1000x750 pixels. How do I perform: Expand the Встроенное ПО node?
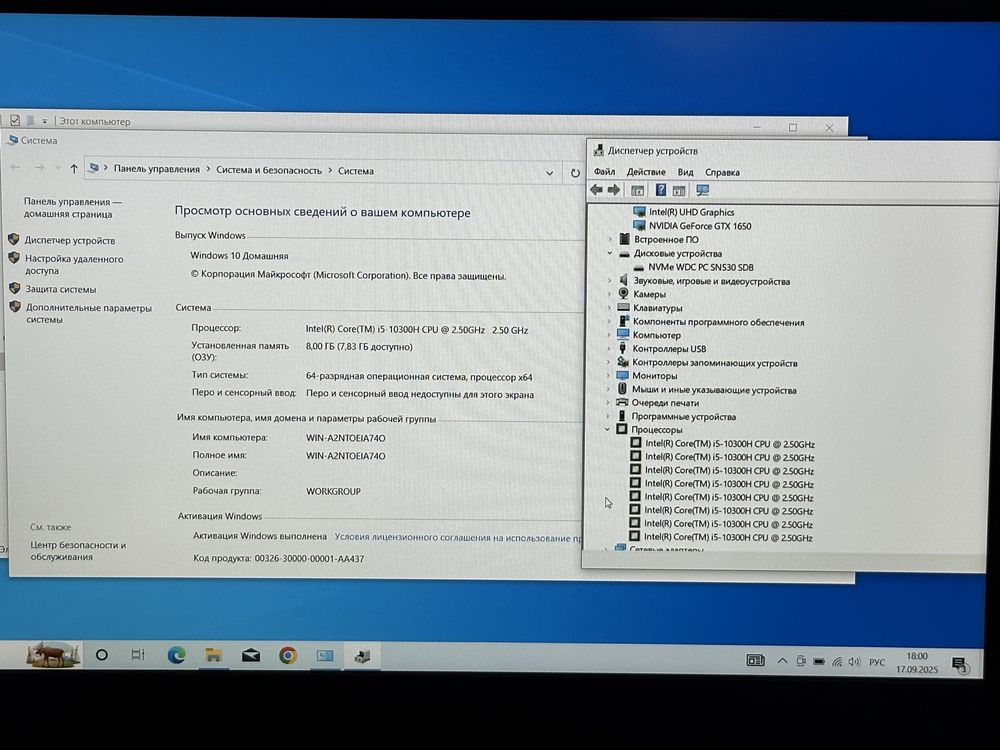[610, 240]
